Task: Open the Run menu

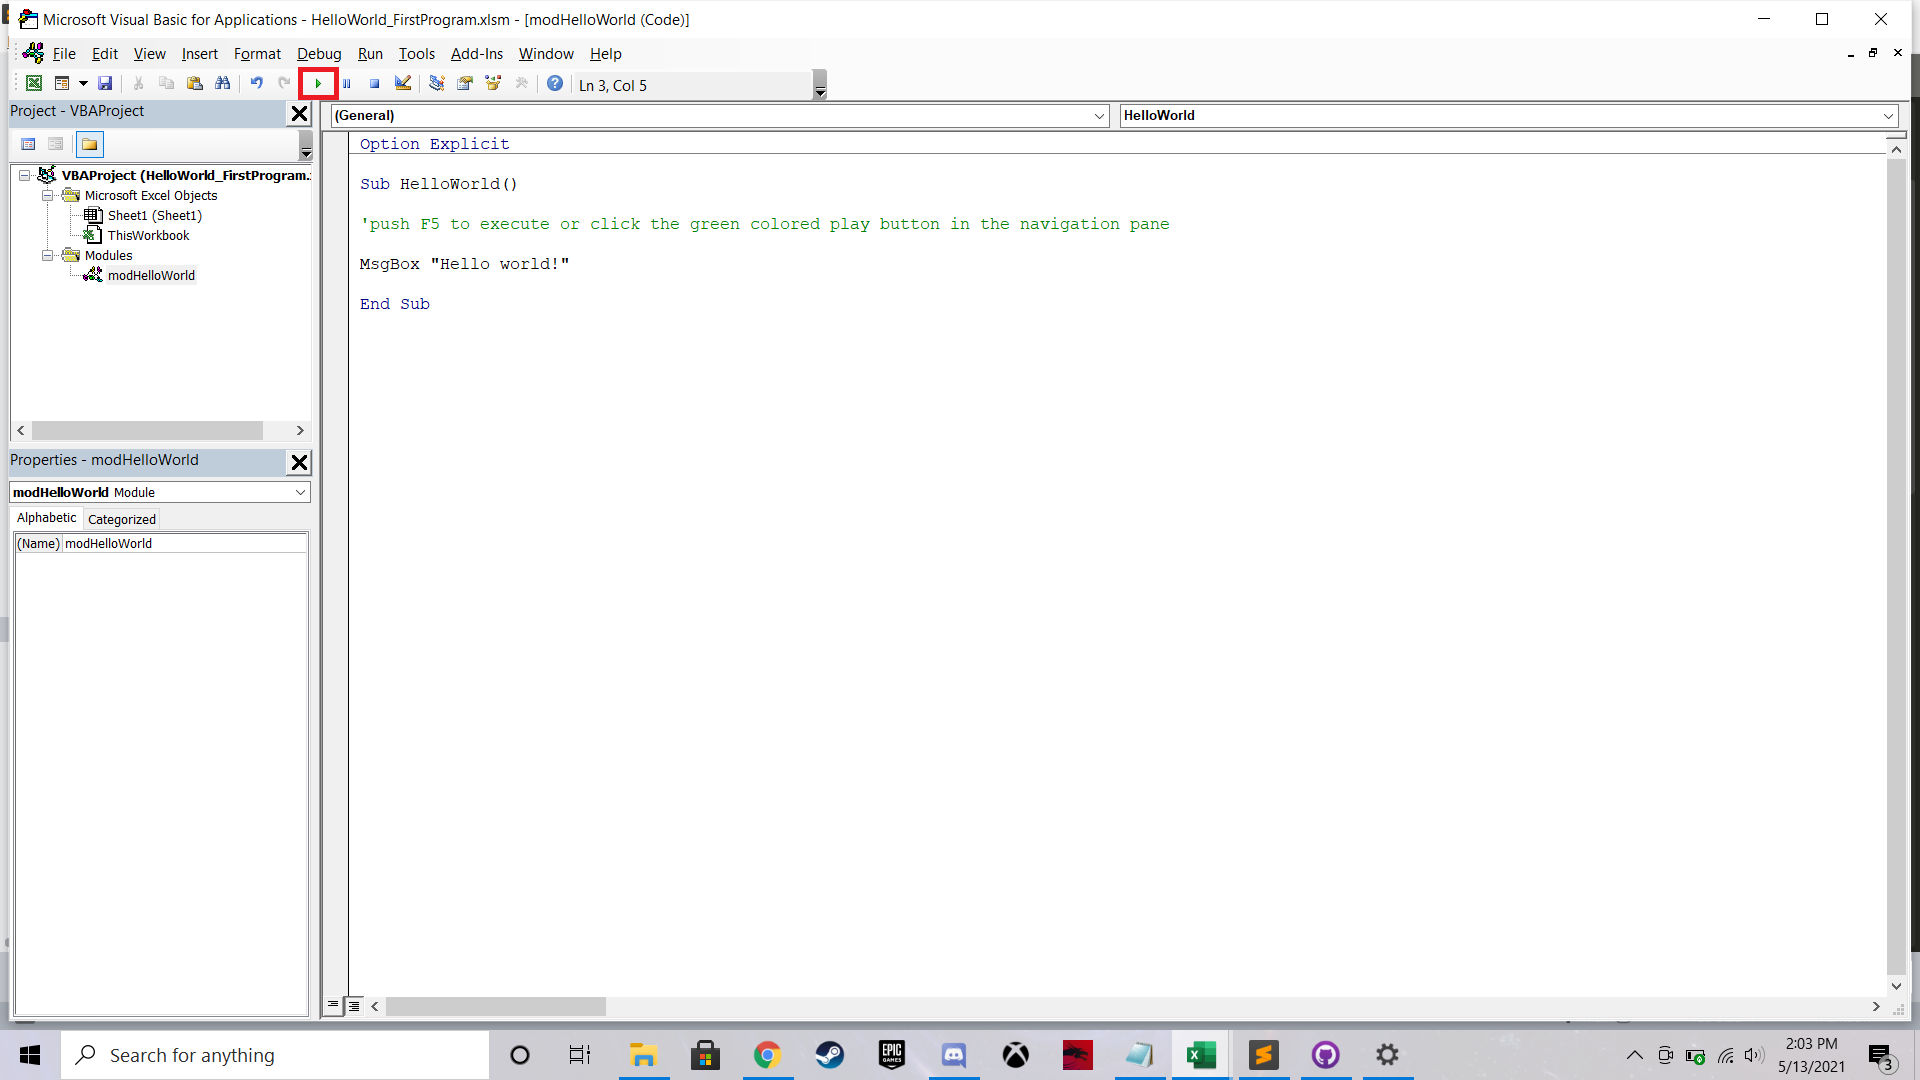Action: coord(370,54)
